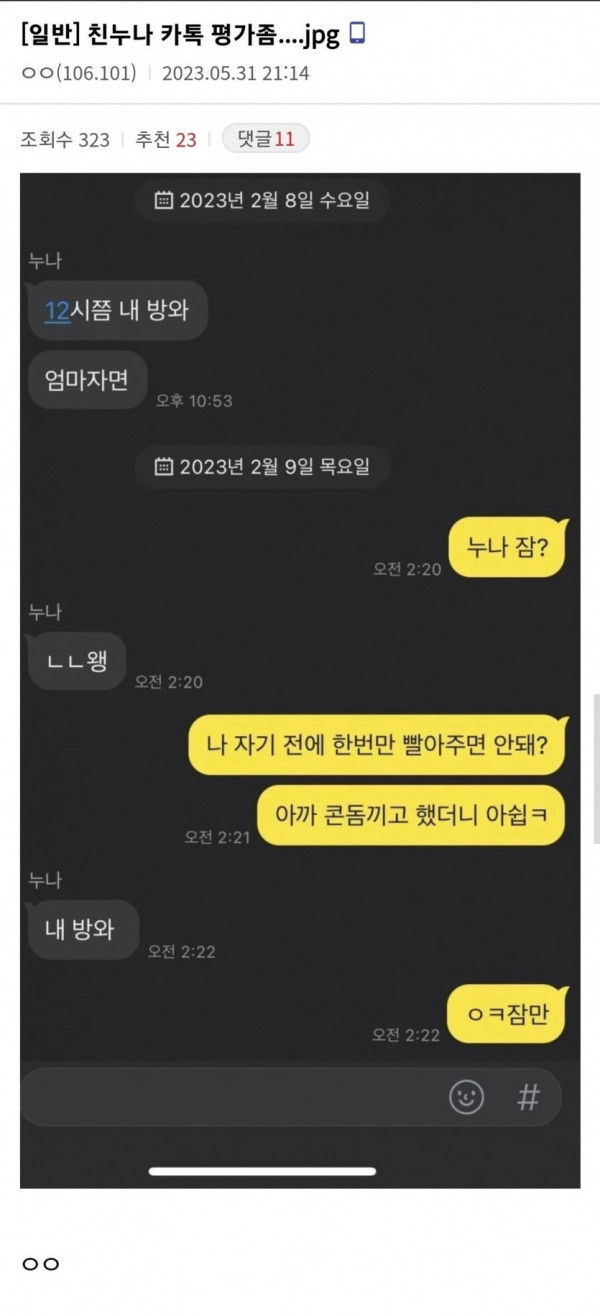This screenshot has height=1316, width=600.
Task: Tap the yellow ㅇㅋ잠만 message bubble
Action: point(506,1014)
